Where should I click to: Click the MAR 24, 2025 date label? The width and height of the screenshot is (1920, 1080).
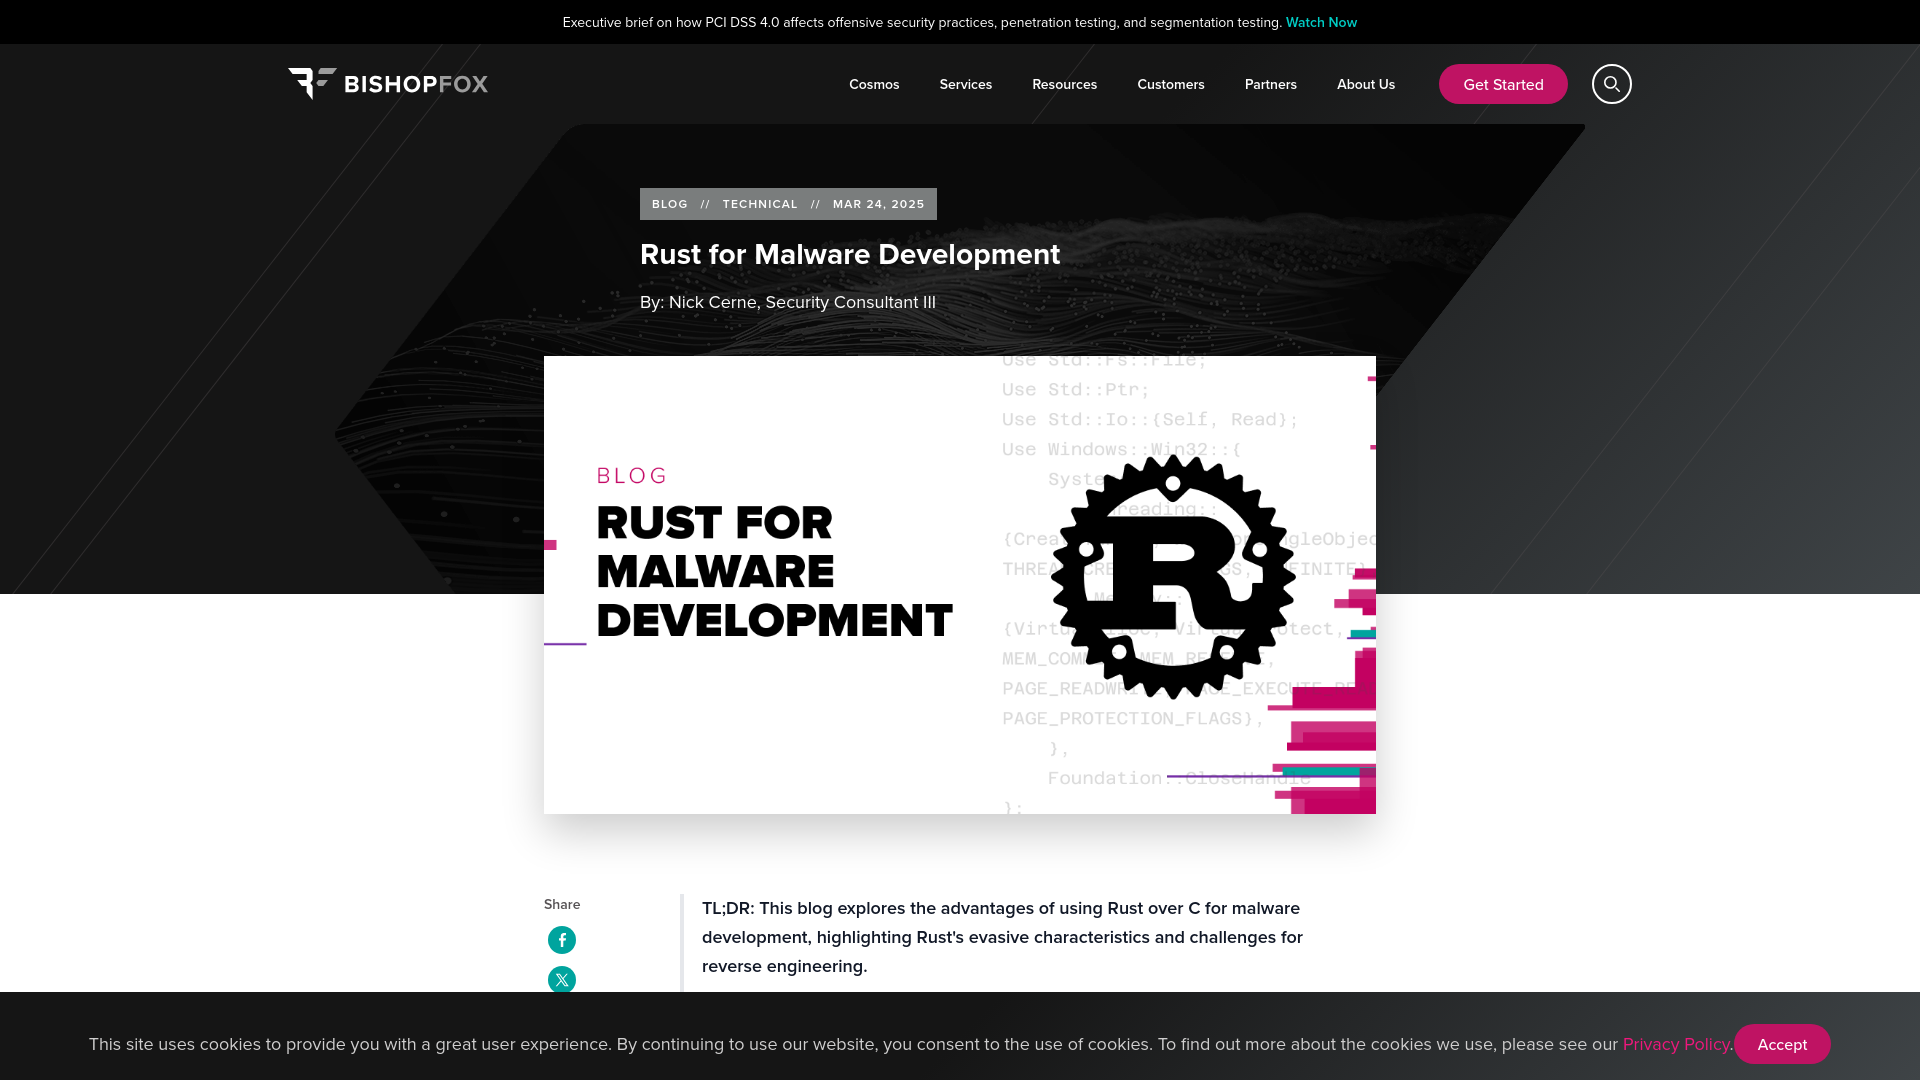coord(879,204)
